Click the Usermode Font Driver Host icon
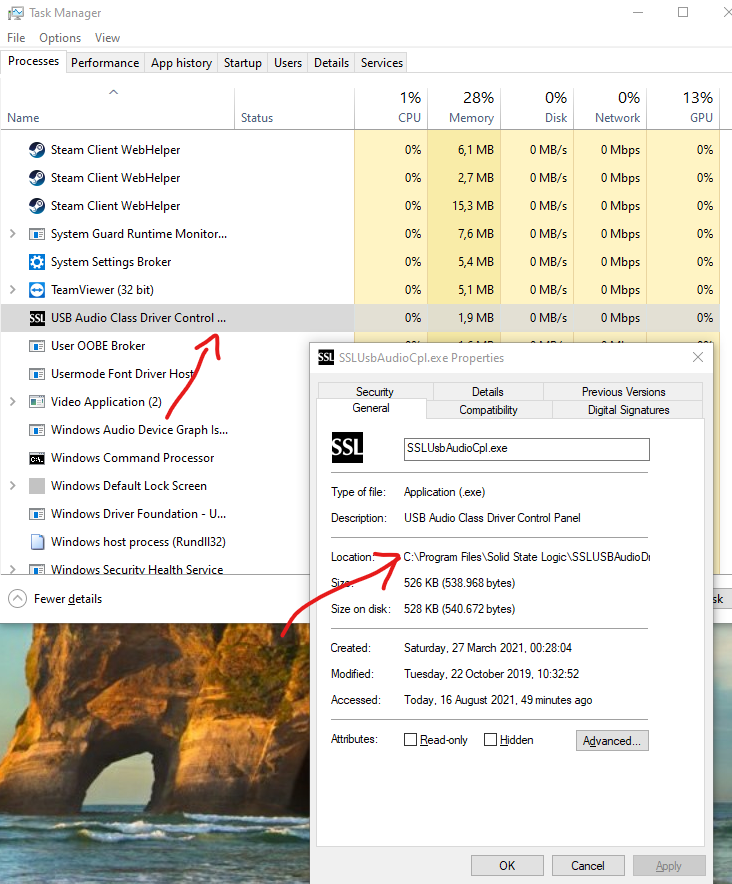The height and width of the screenshot is (884, 732). point(37,374)
